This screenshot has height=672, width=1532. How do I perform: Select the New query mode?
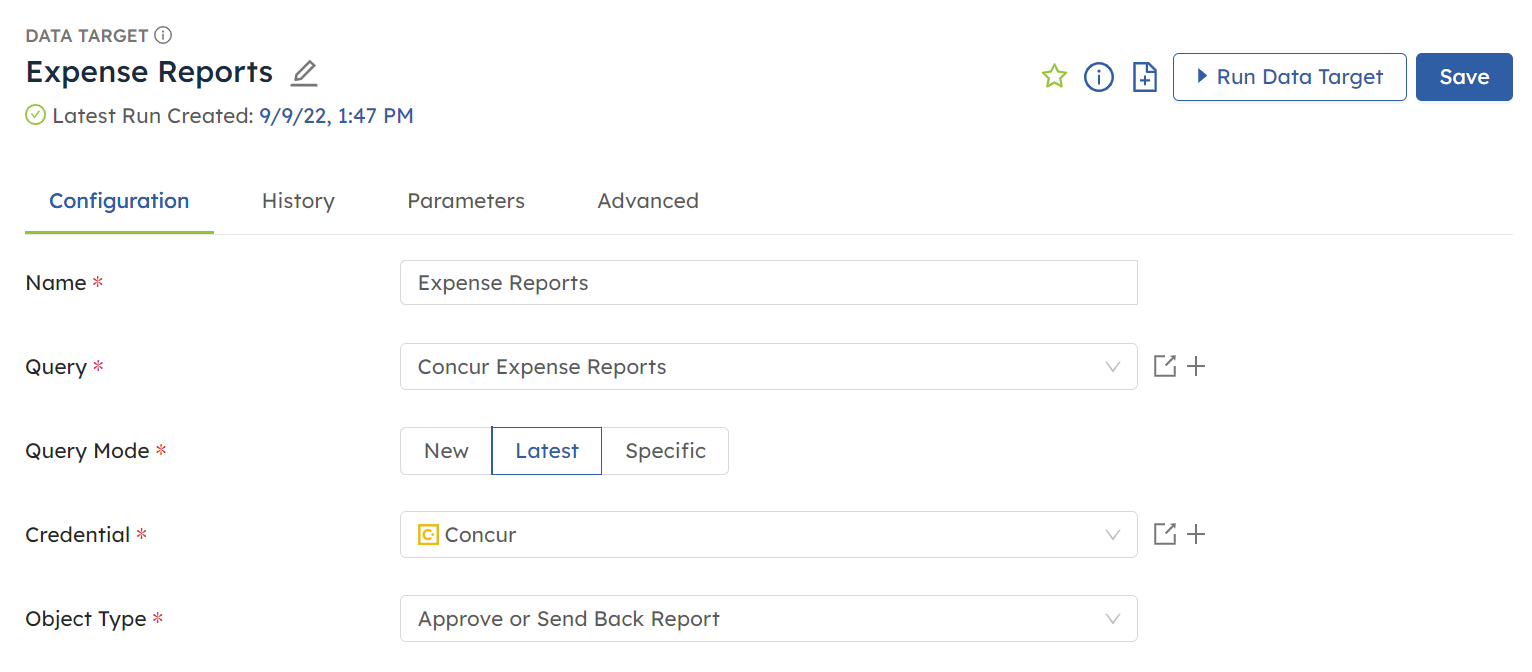tap(445, 451)
